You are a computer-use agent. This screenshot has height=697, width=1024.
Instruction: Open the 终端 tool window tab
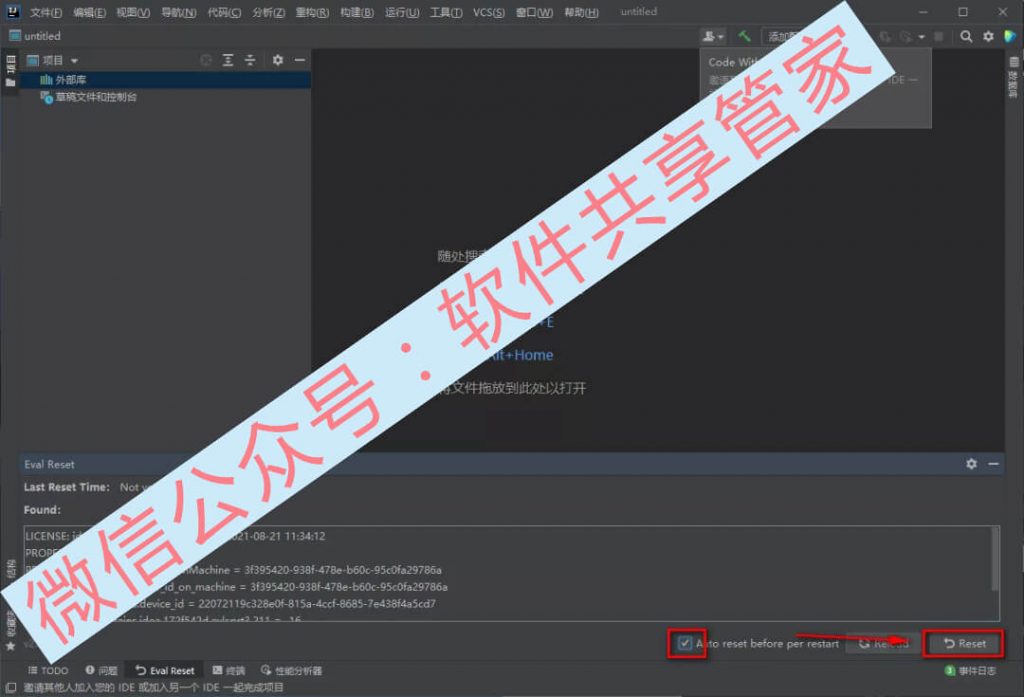(x=229, y=670)
